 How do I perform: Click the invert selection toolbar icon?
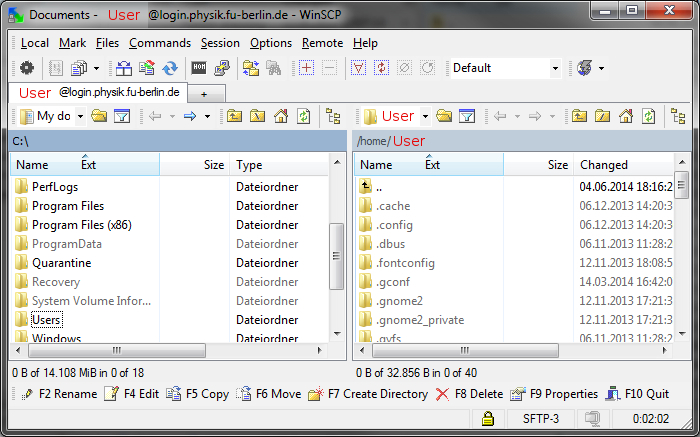(382, 68)
